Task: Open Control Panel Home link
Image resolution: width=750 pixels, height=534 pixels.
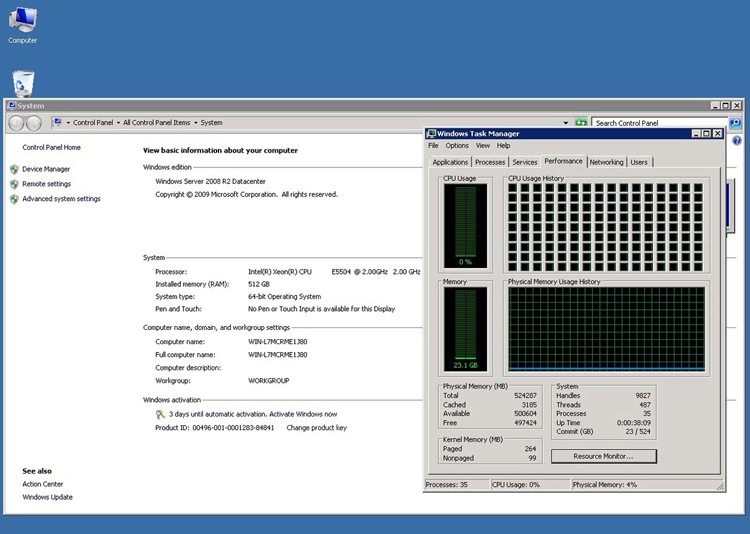Action: pyautogui.click(x=51, y=147)
